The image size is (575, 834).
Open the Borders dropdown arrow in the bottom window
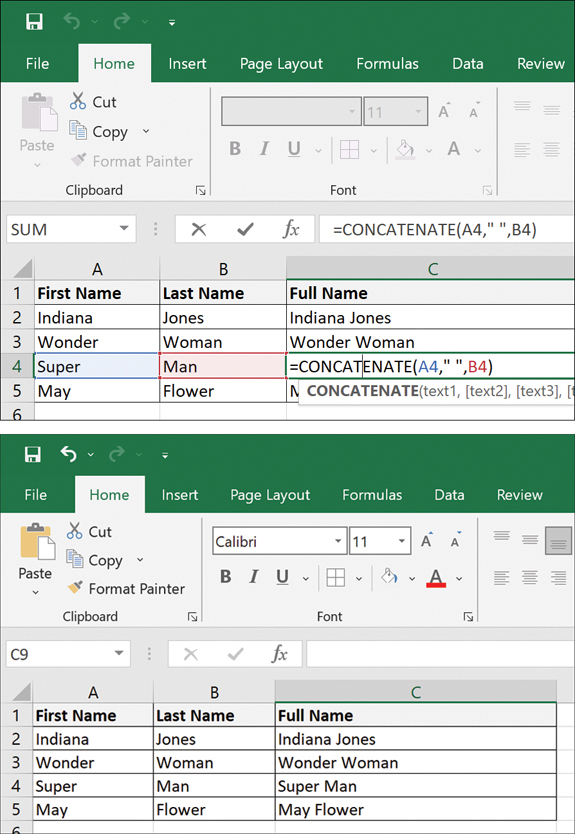pos(359,578)
